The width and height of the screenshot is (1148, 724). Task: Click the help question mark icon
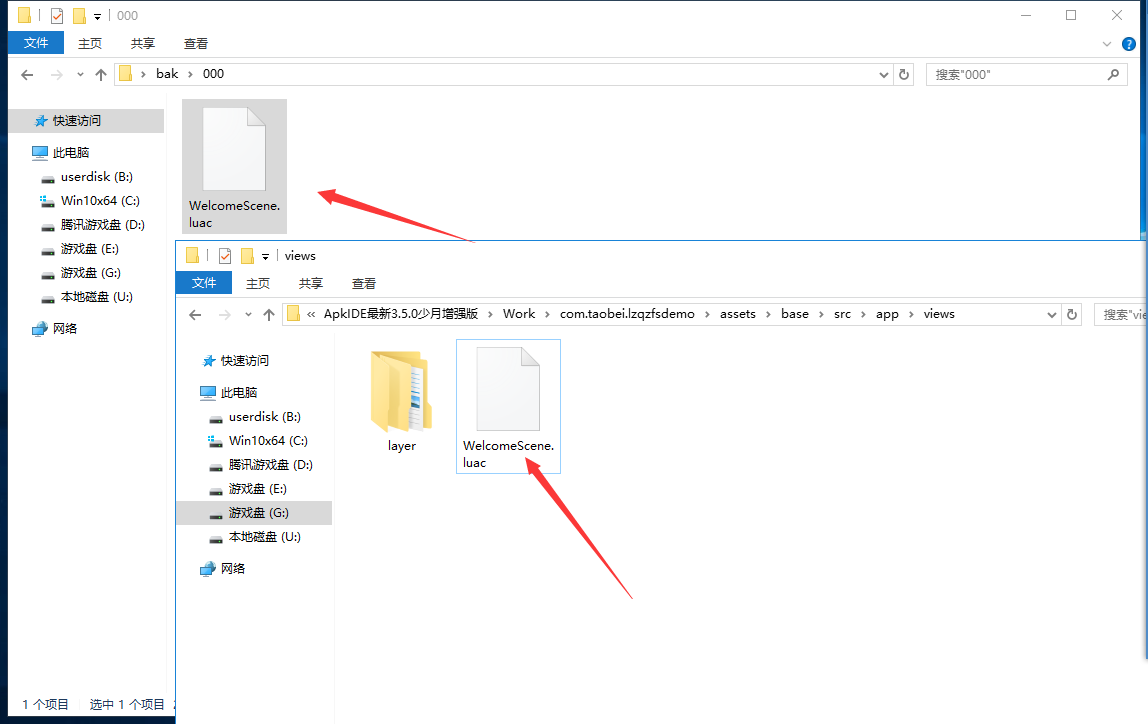(x=1129, y=44)
